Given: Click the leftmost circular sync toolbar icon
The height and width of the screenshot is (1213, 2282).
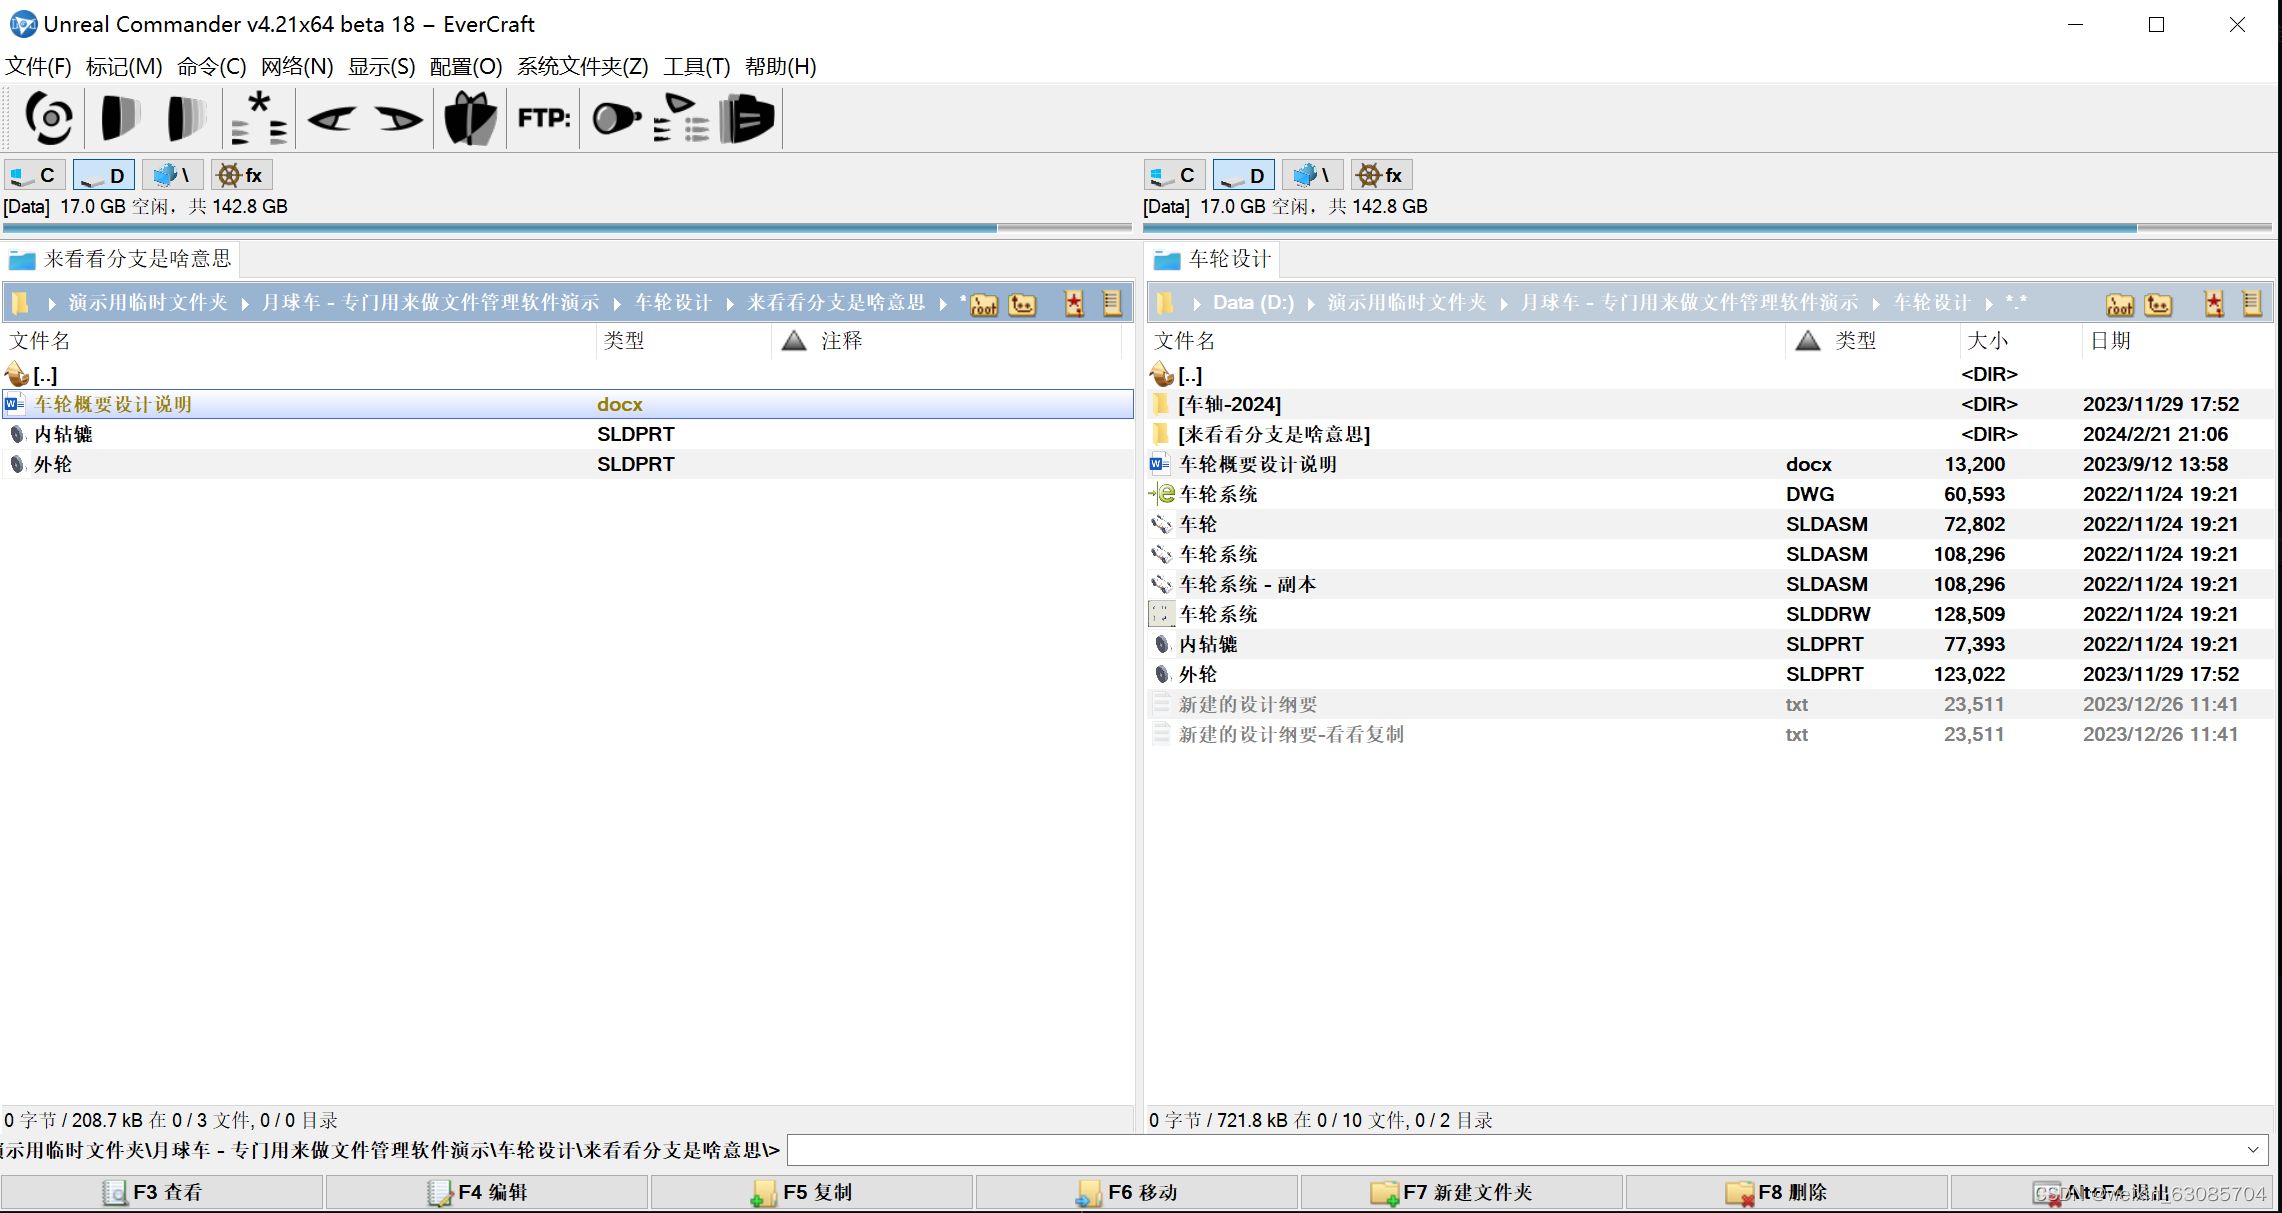Looking at the screenshot, I should click(x=47, y=118).
